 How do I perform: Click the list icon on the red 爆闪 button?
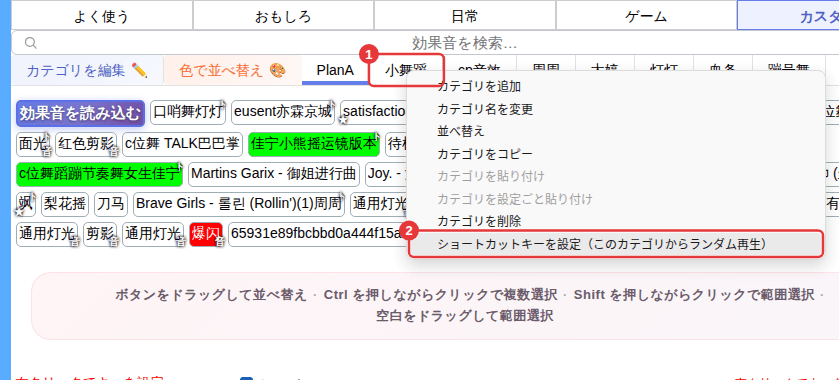pos(219,242)
